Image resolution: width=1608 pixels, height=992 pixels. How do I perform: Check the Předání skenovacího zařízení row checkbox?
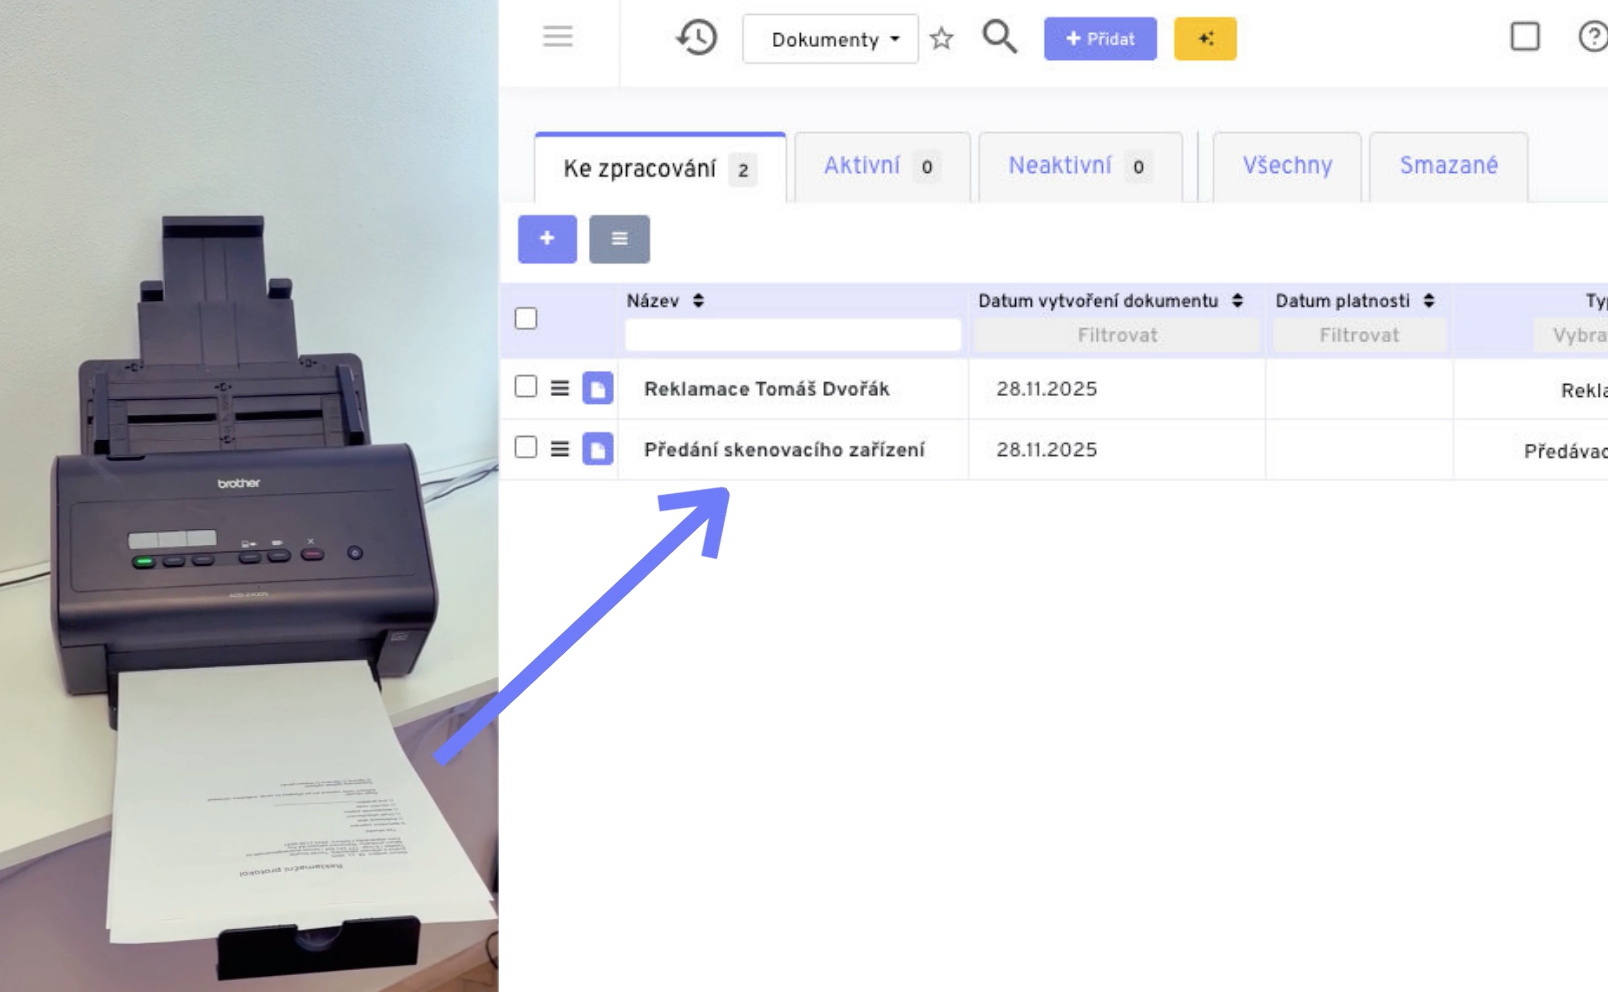(x=526, y=448)
